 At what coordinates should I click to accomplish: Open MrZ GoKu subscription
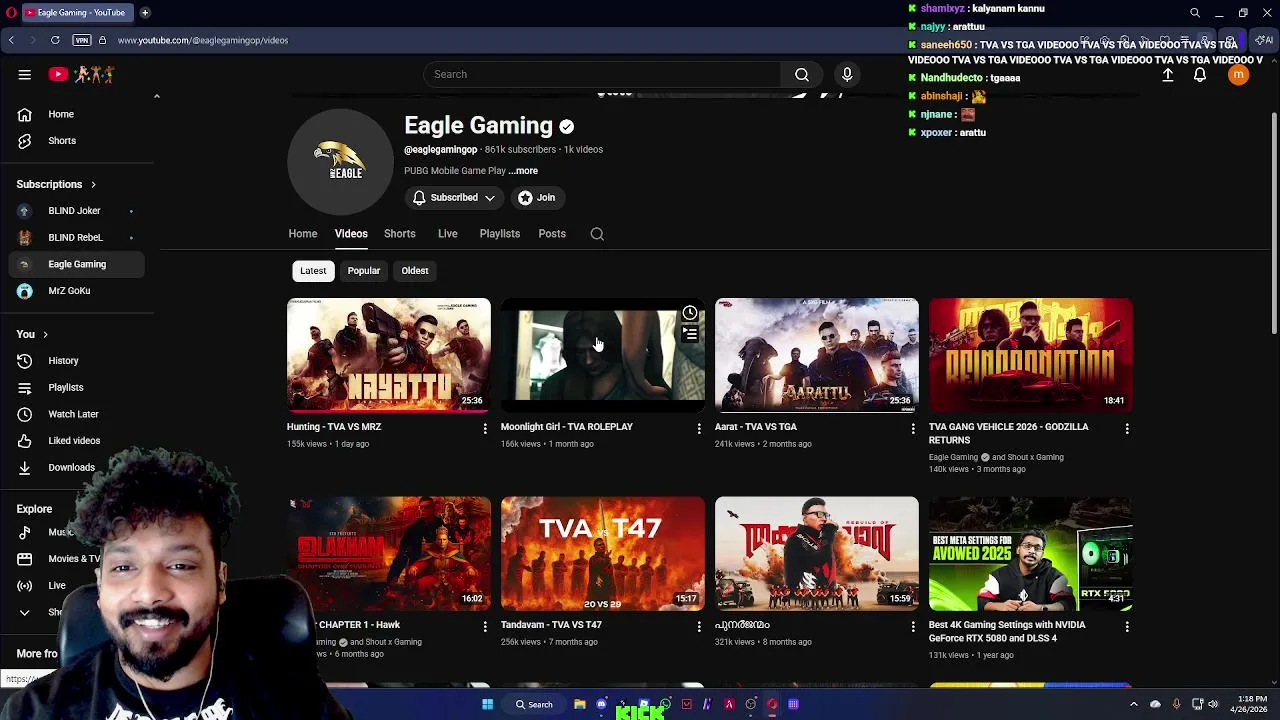[77, 291]
